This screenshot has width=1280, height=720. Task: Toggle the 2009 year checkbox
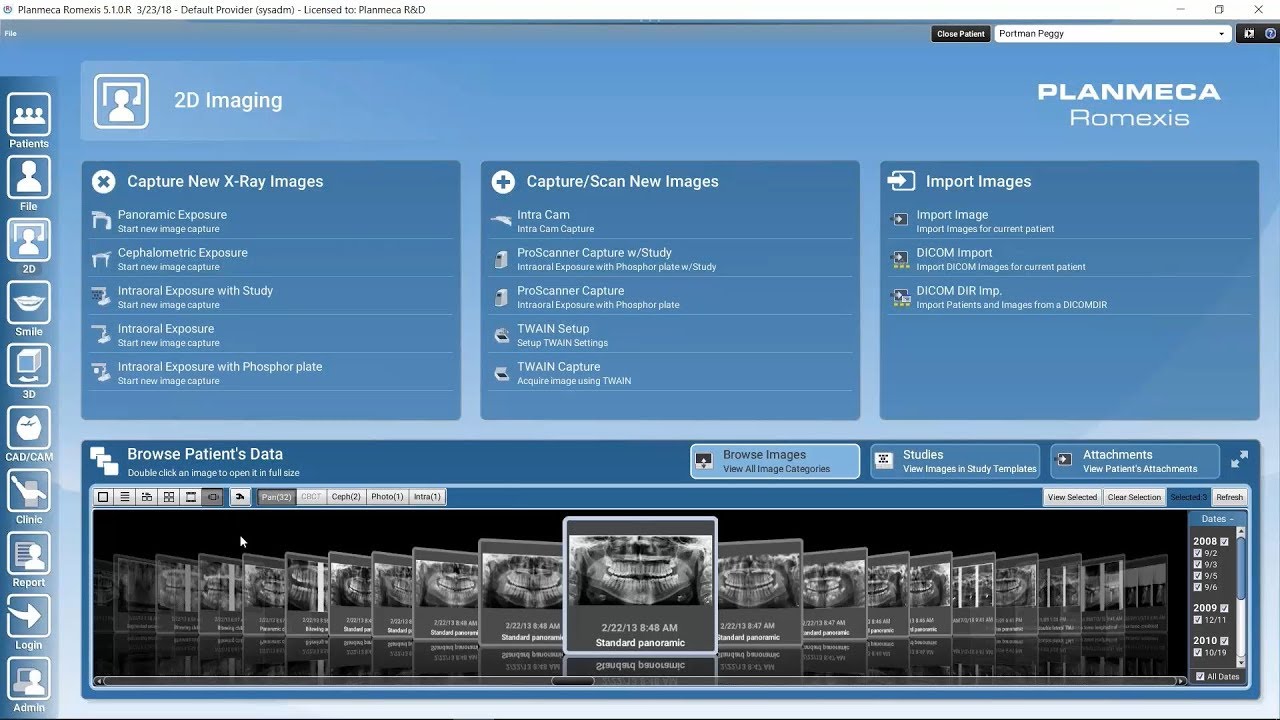[x=1224, y=608]
